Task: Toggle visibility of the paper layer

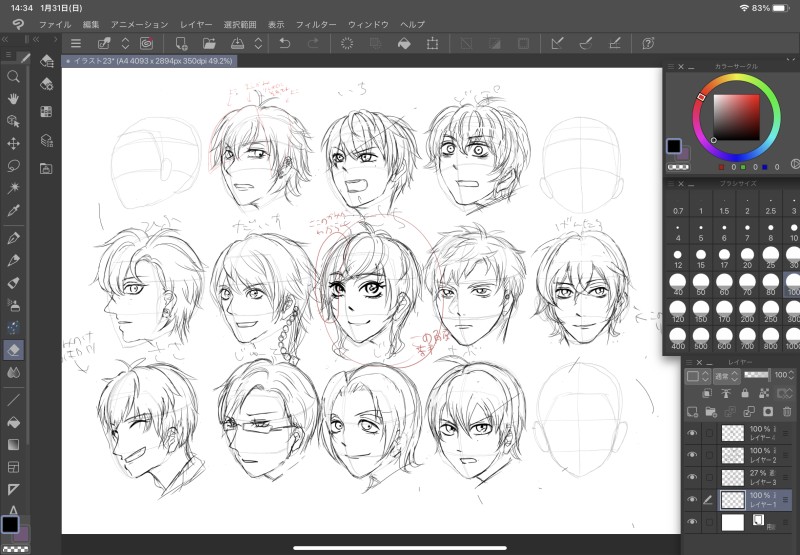Action: [692, 522]
